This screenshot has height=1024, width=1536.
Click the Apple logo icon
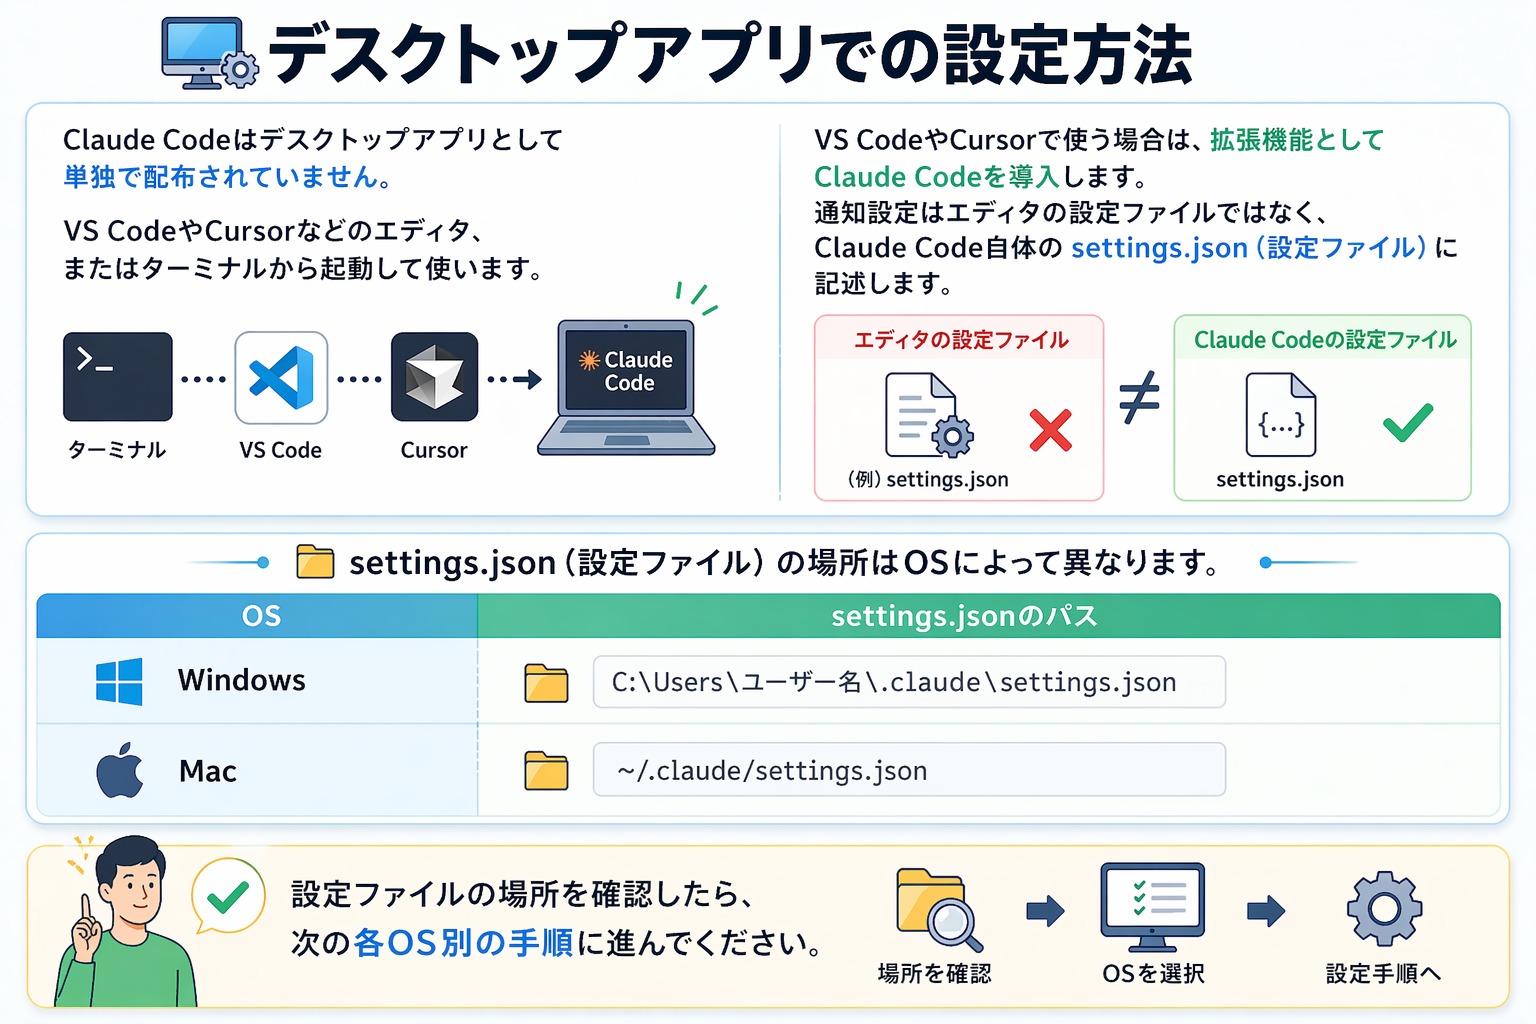point(119,770)
